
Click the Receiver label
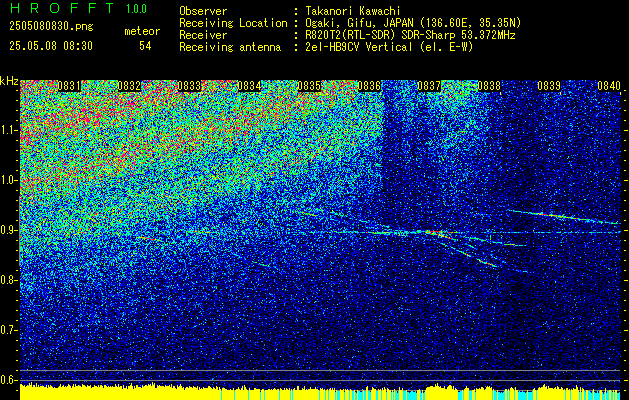coord(203,35)
